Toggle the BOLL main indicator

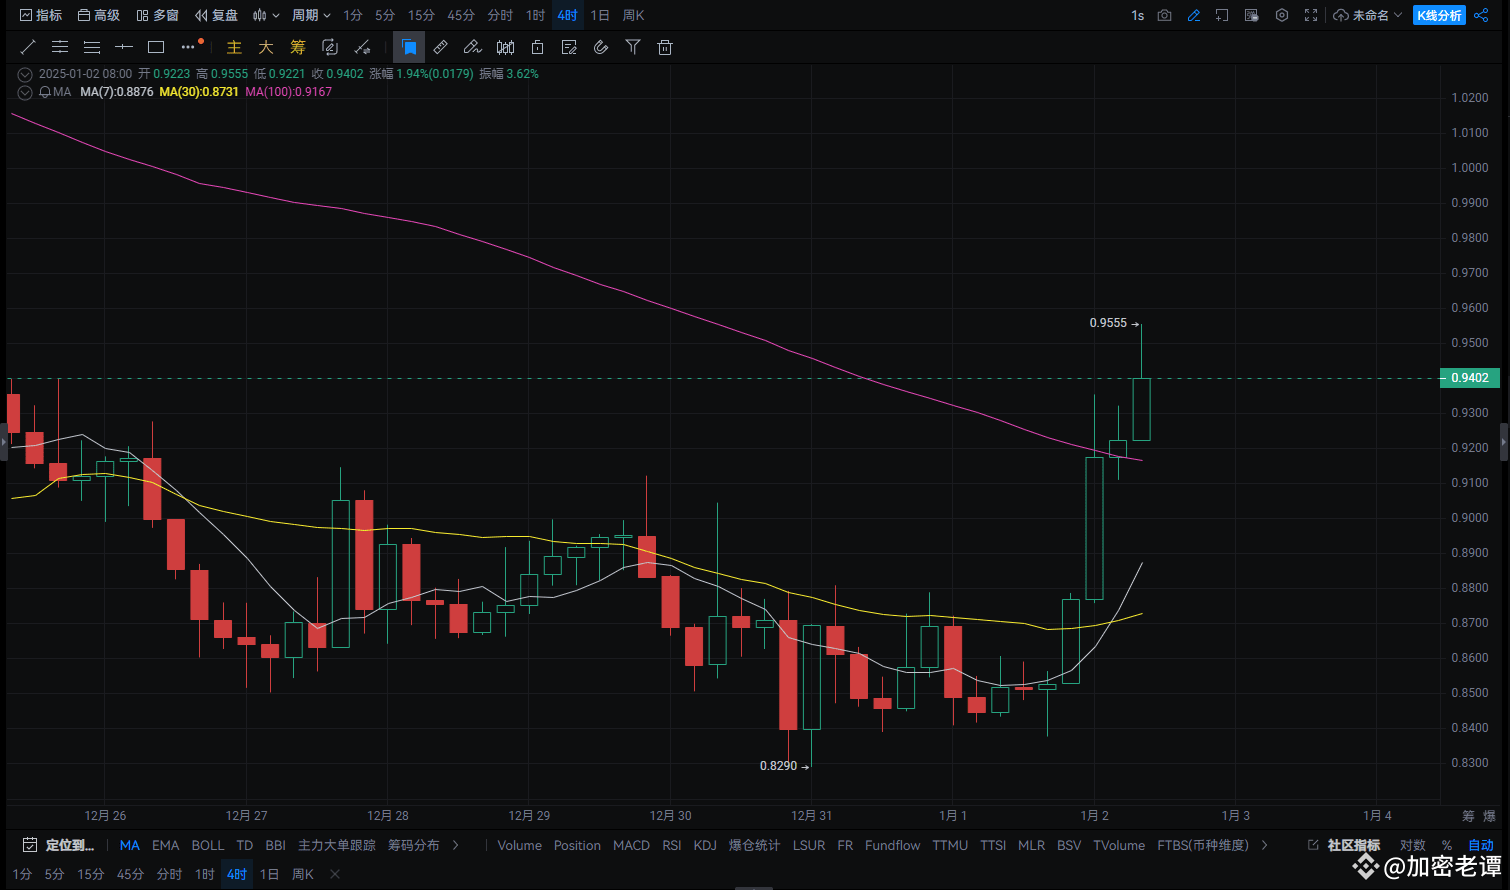click(208, 845)
